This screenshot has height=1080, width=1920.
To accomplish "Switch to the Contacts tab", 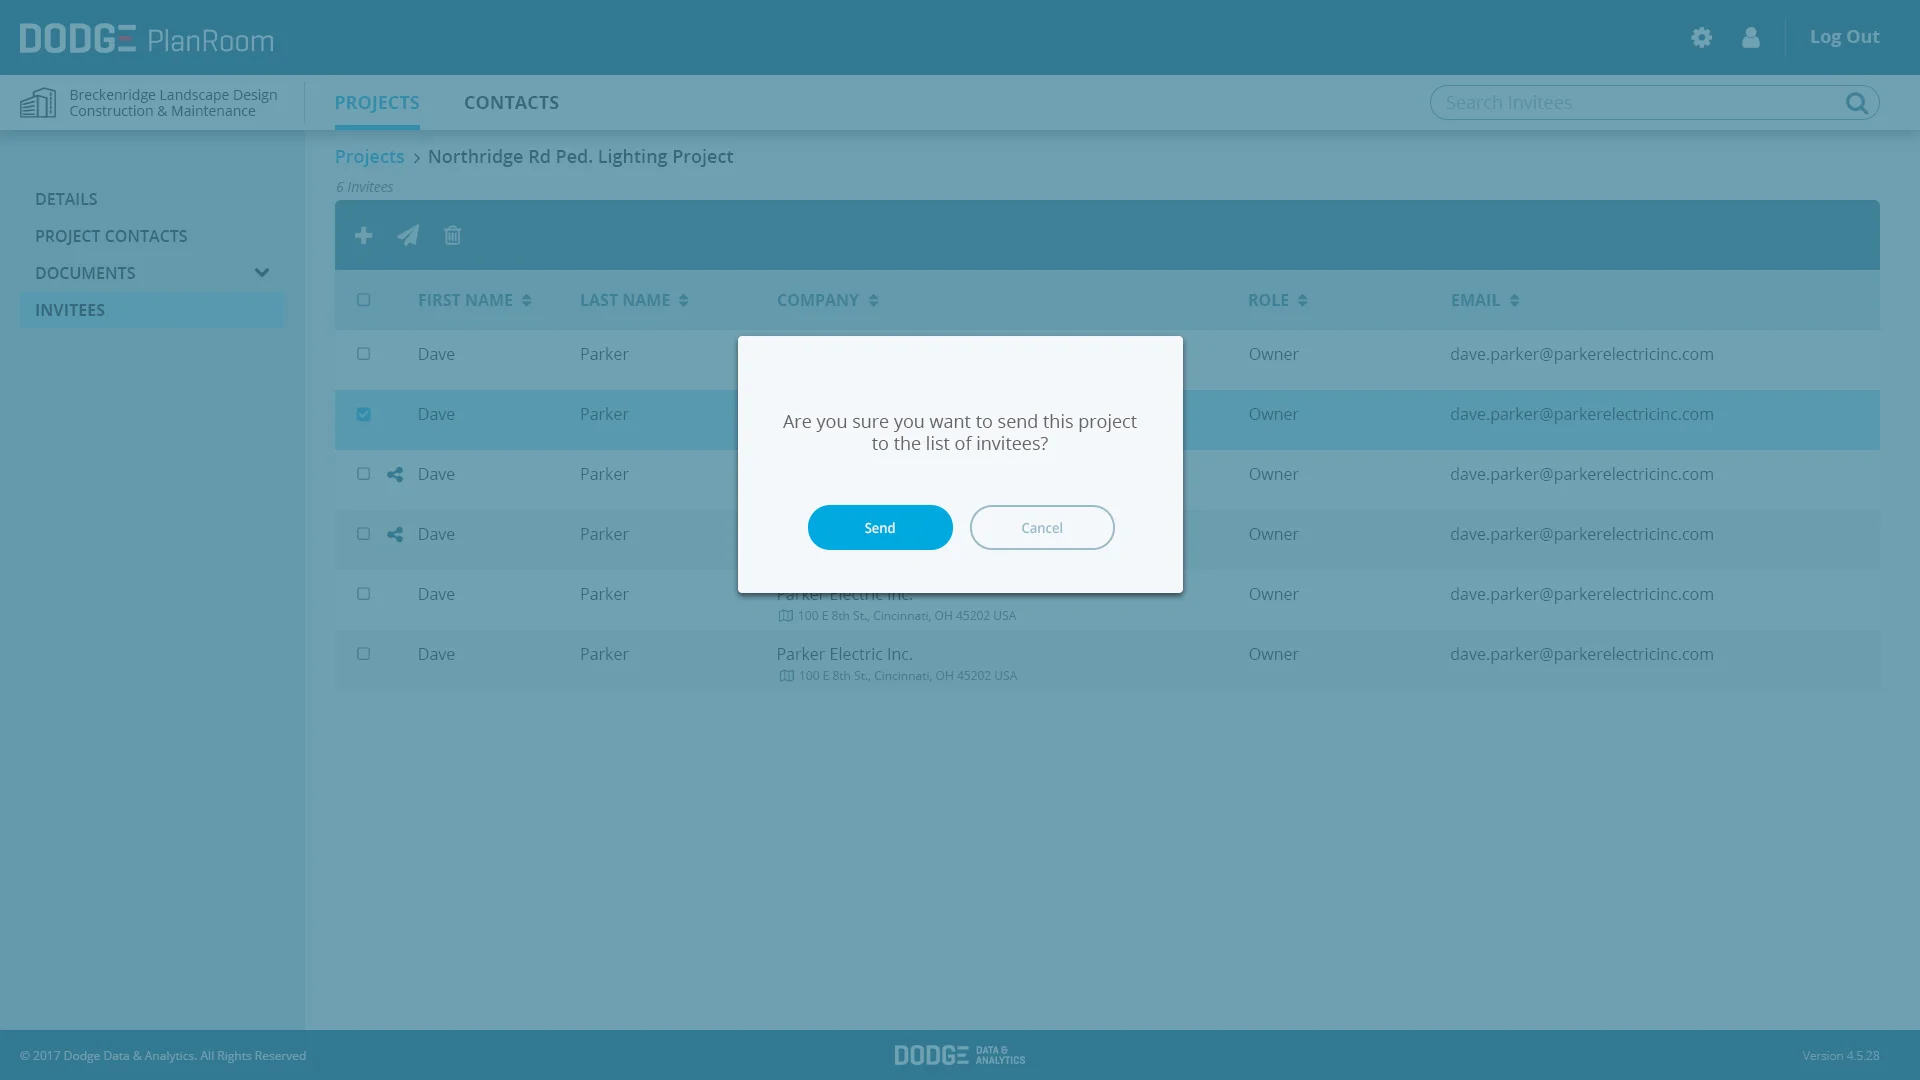I will (511, 103).
